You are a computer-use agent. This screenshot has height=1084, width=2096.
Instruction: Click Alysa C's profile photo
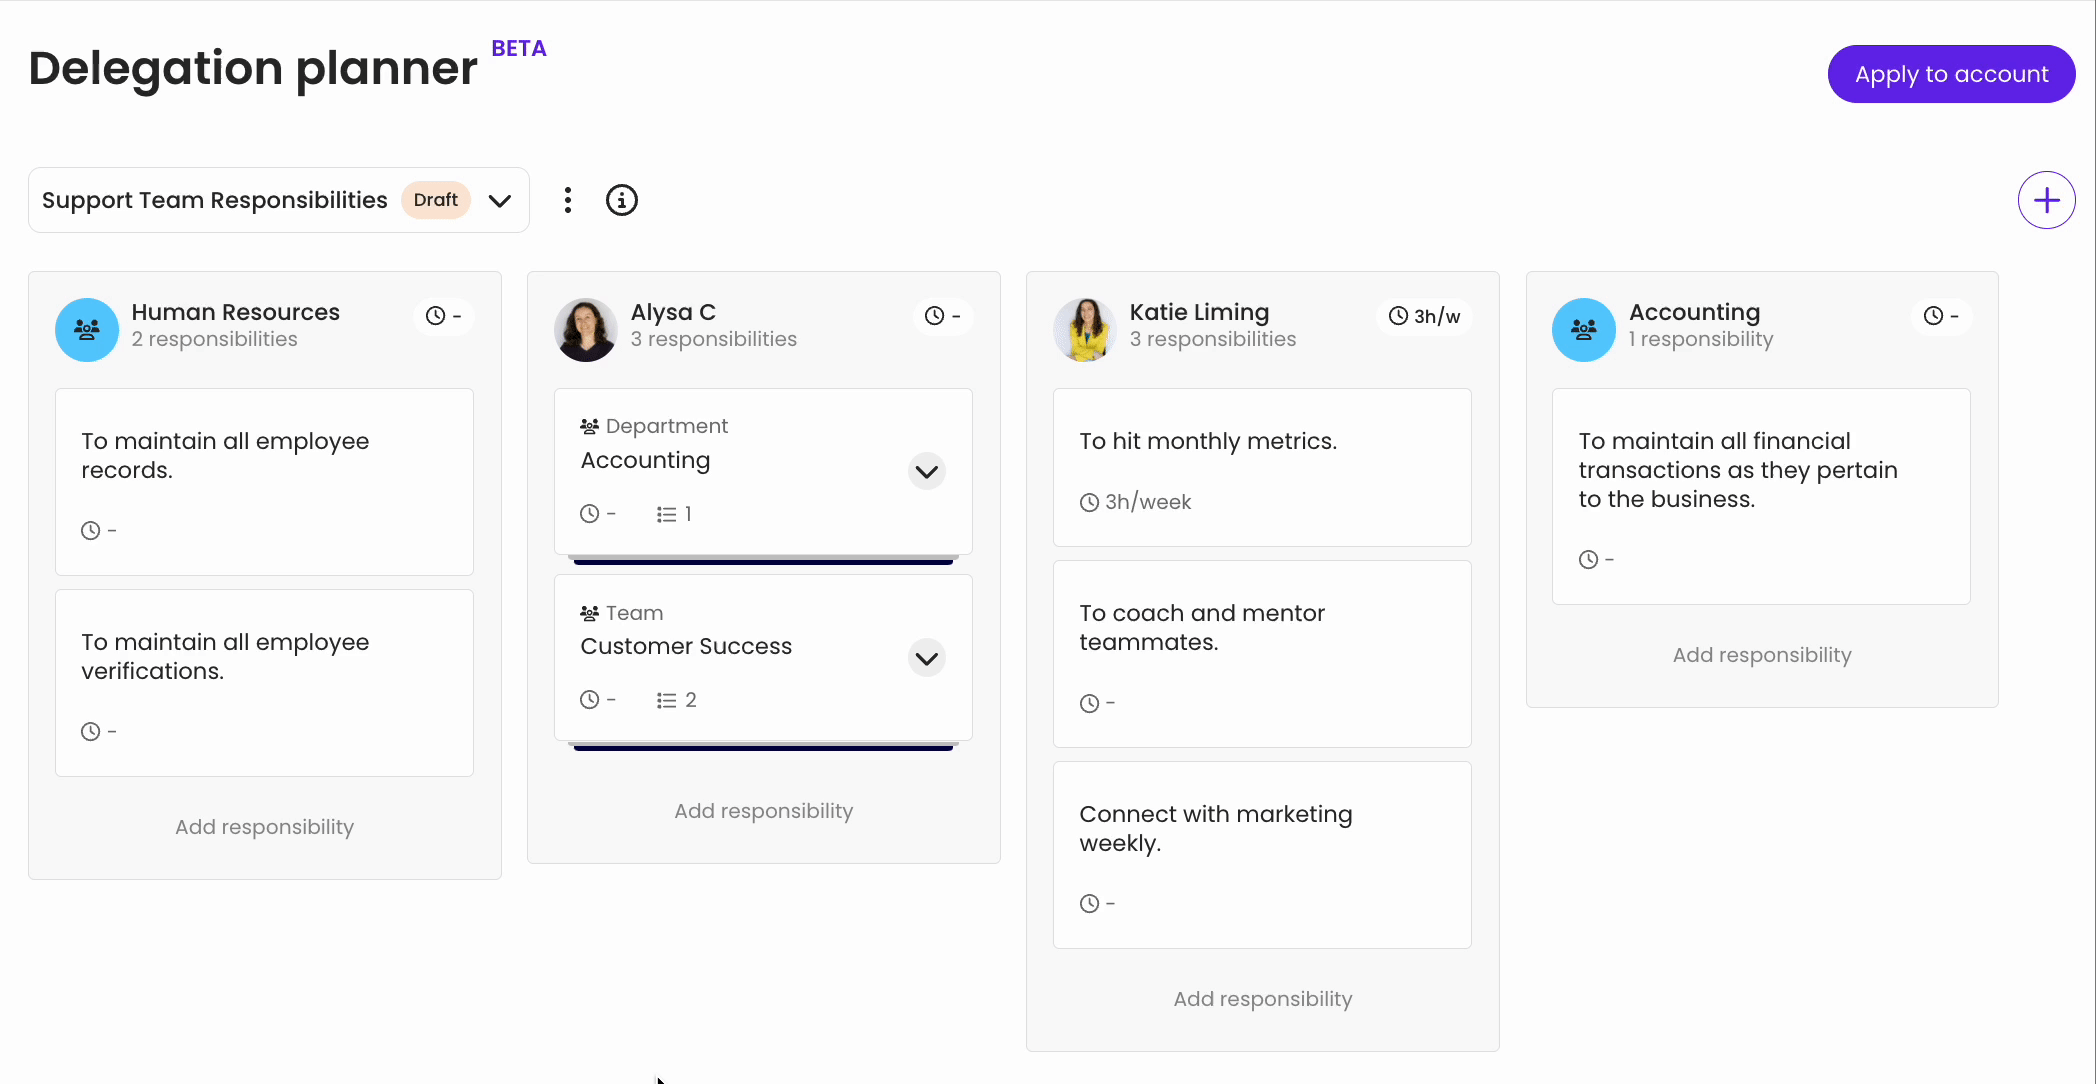click(x=585, y=329)
